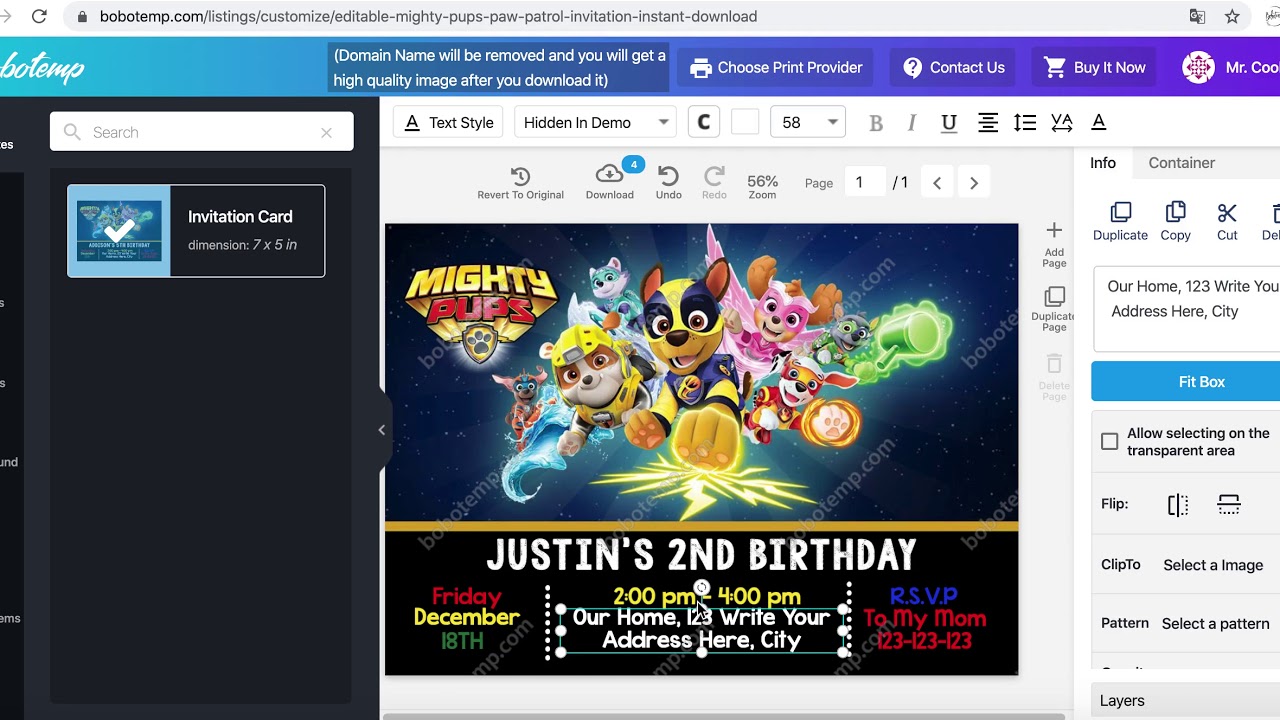Click the rotate handle above address text
The height and width of the screenshot is (720, 1280).
[702, 587]
